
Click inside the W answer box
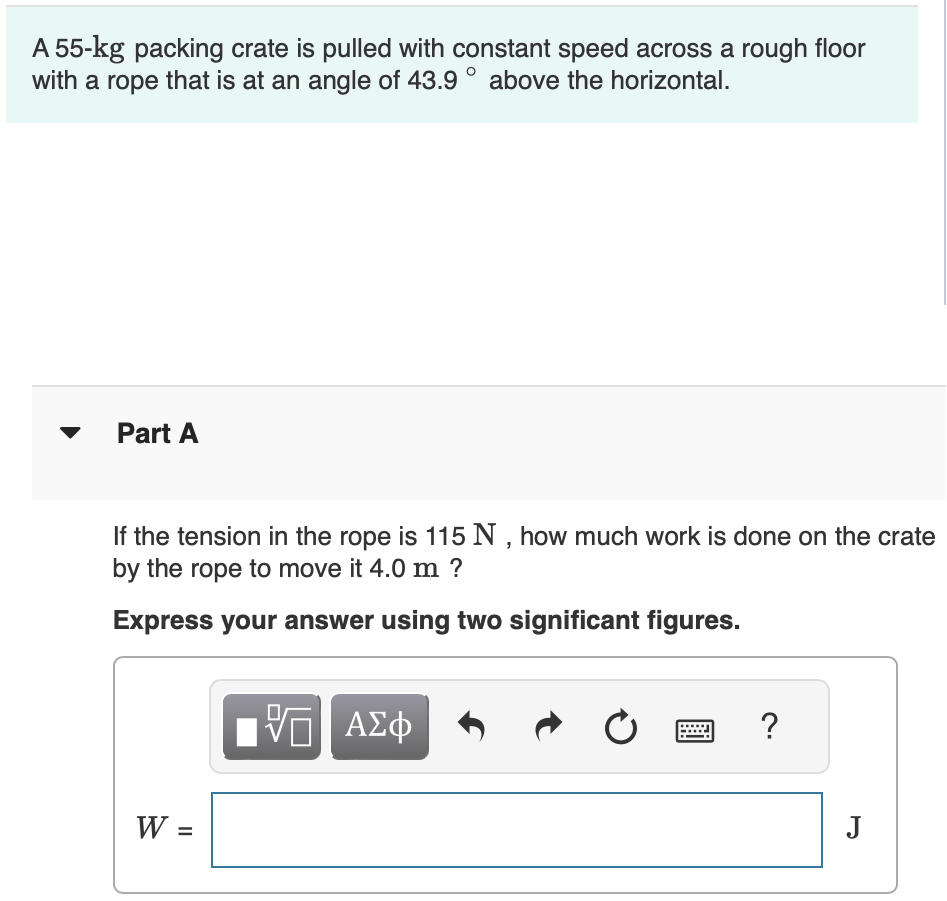coord(516,829)
